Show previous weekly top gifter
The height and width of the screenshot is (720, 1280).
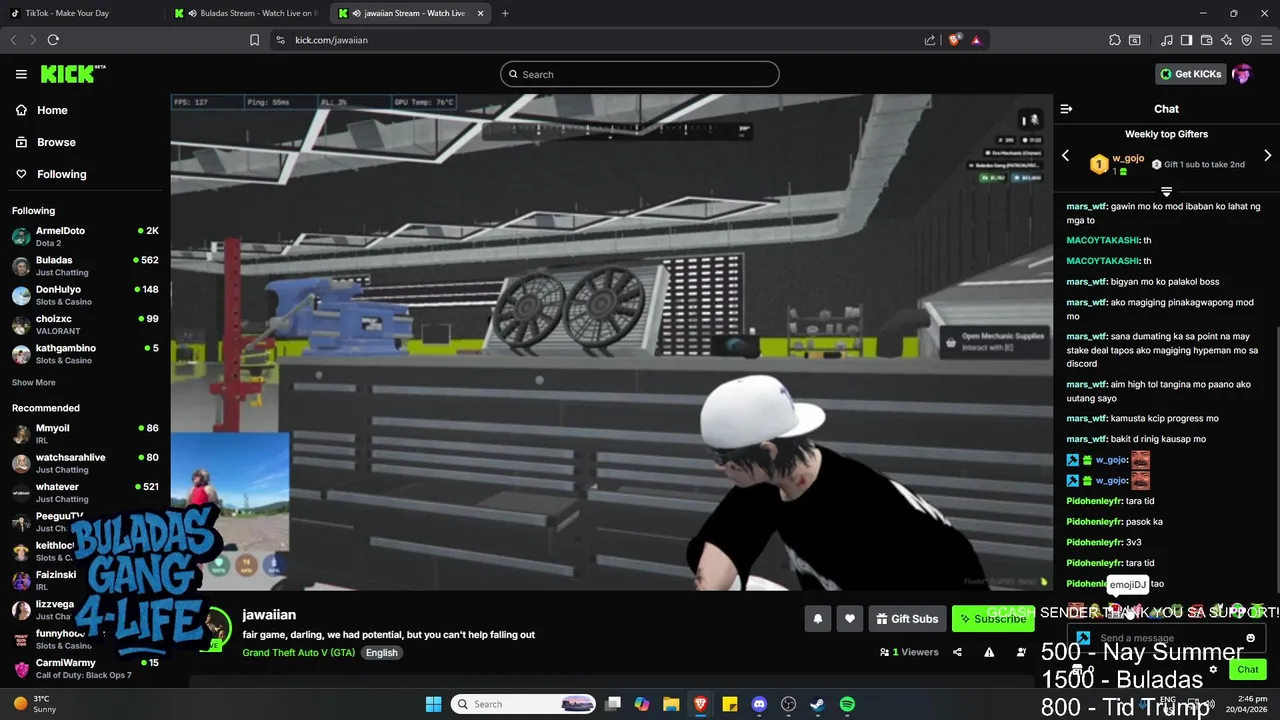click(1065, 156)
